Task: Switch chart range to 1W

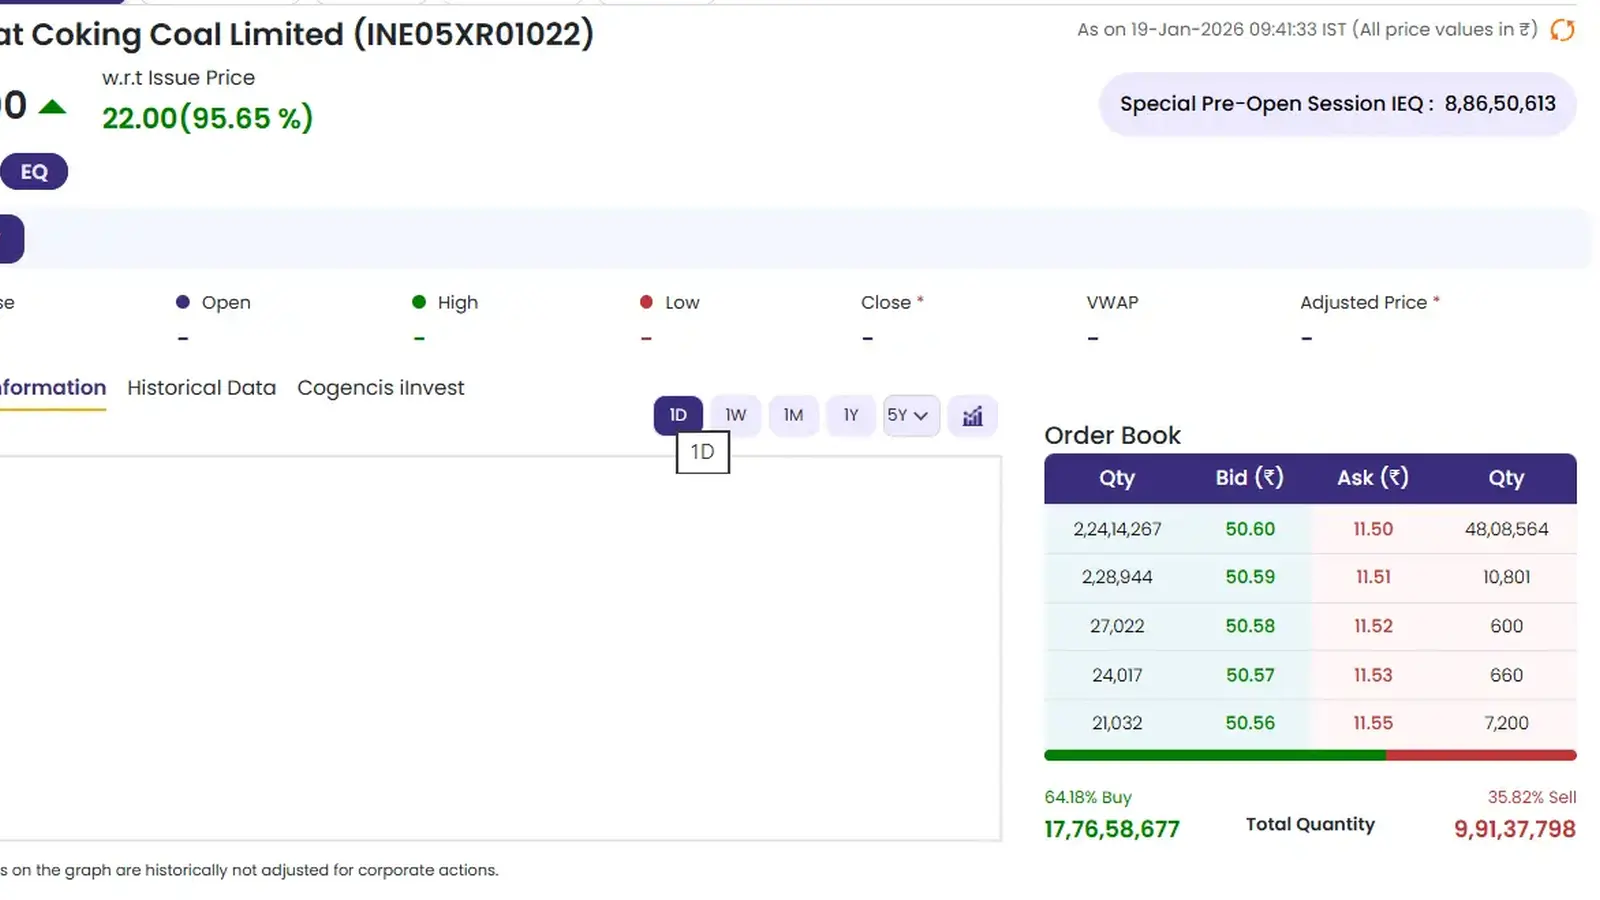Action: (x=736, y=415)
